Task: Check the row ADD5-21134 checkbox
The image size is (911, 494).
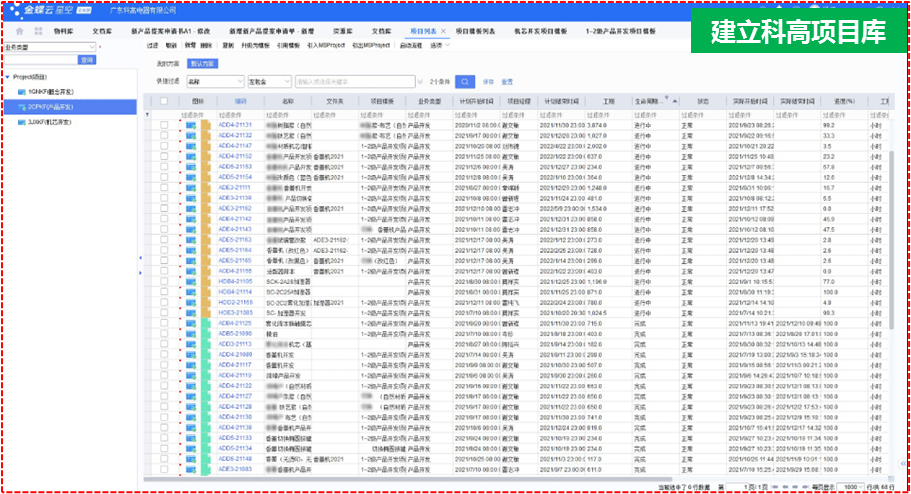Action: (164, 448)
